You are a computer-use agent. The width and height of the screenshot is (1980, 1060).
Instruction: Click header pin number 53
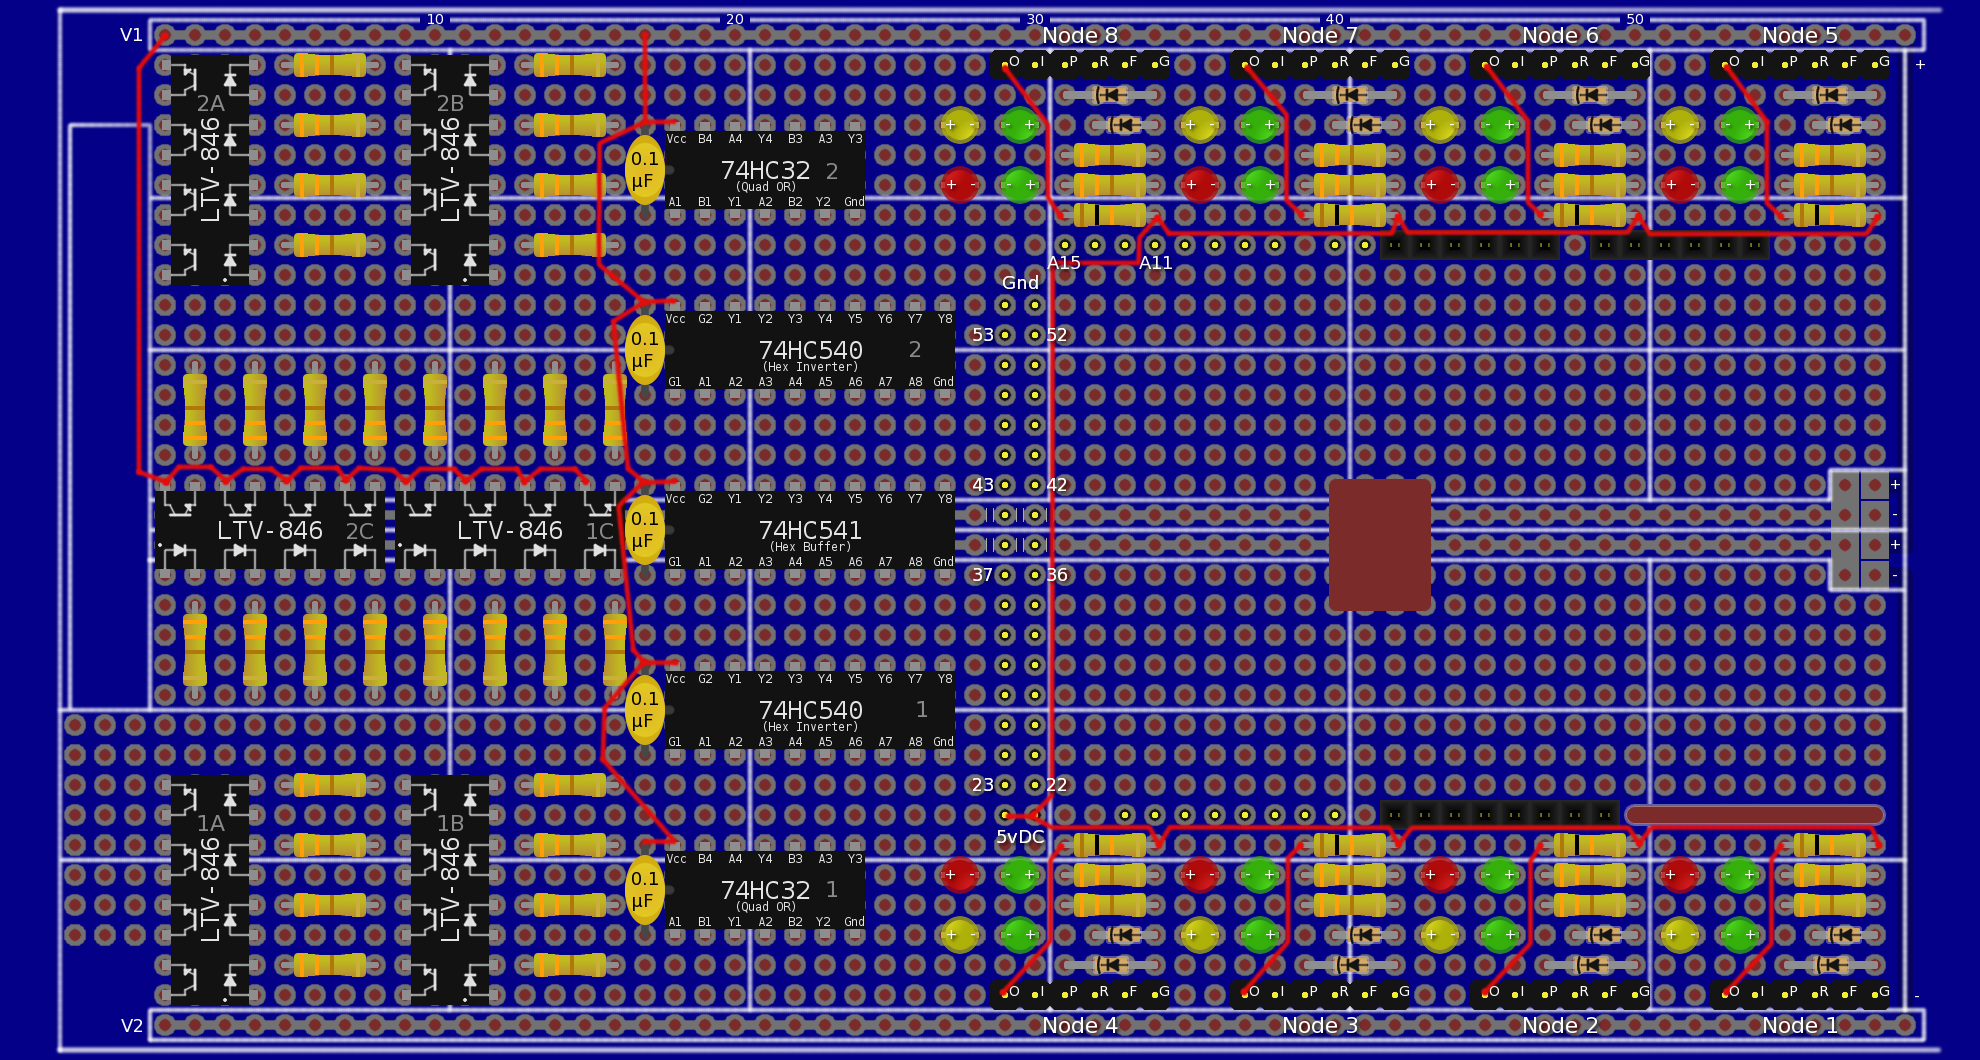983,335
